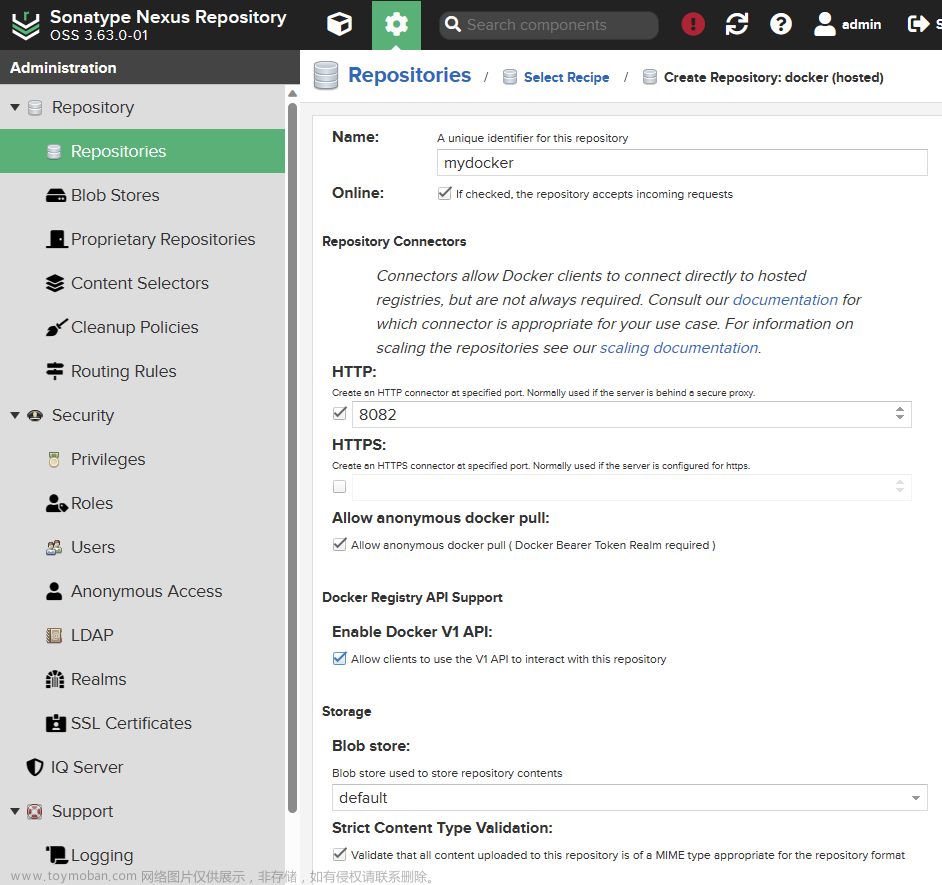Open the Administration gear icon
Image resolution: width=942 pixels, height=885 pixels.
pos(396,25)
